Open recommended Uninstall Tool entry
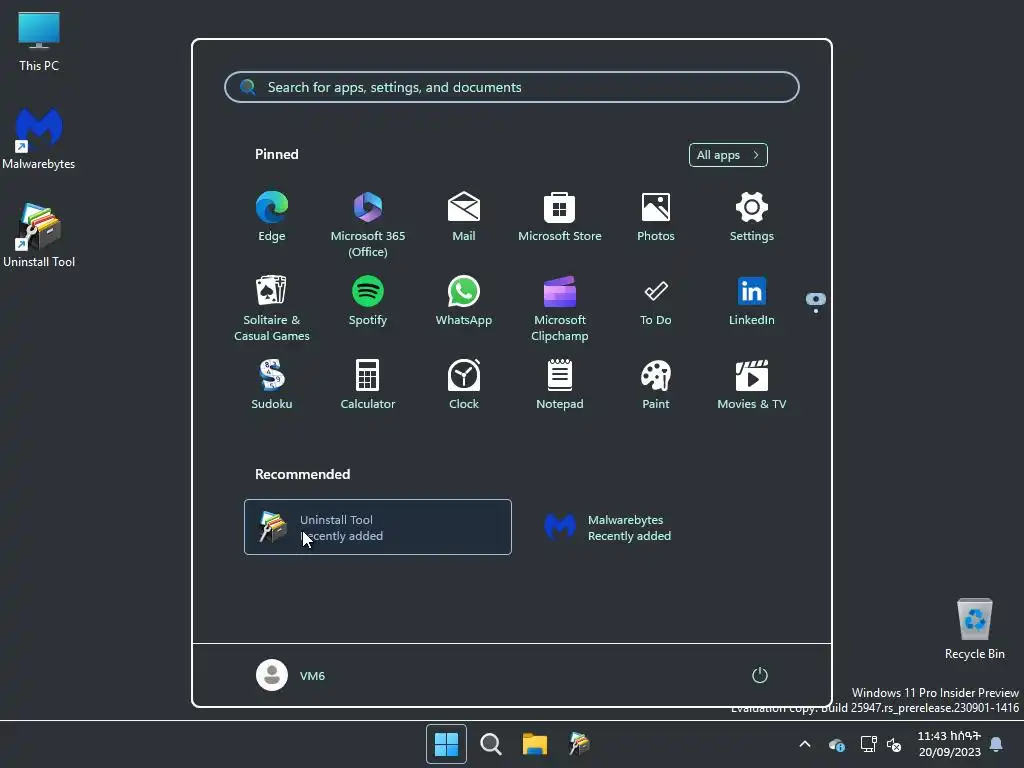Screen dimensions: 1024x768 377,527
